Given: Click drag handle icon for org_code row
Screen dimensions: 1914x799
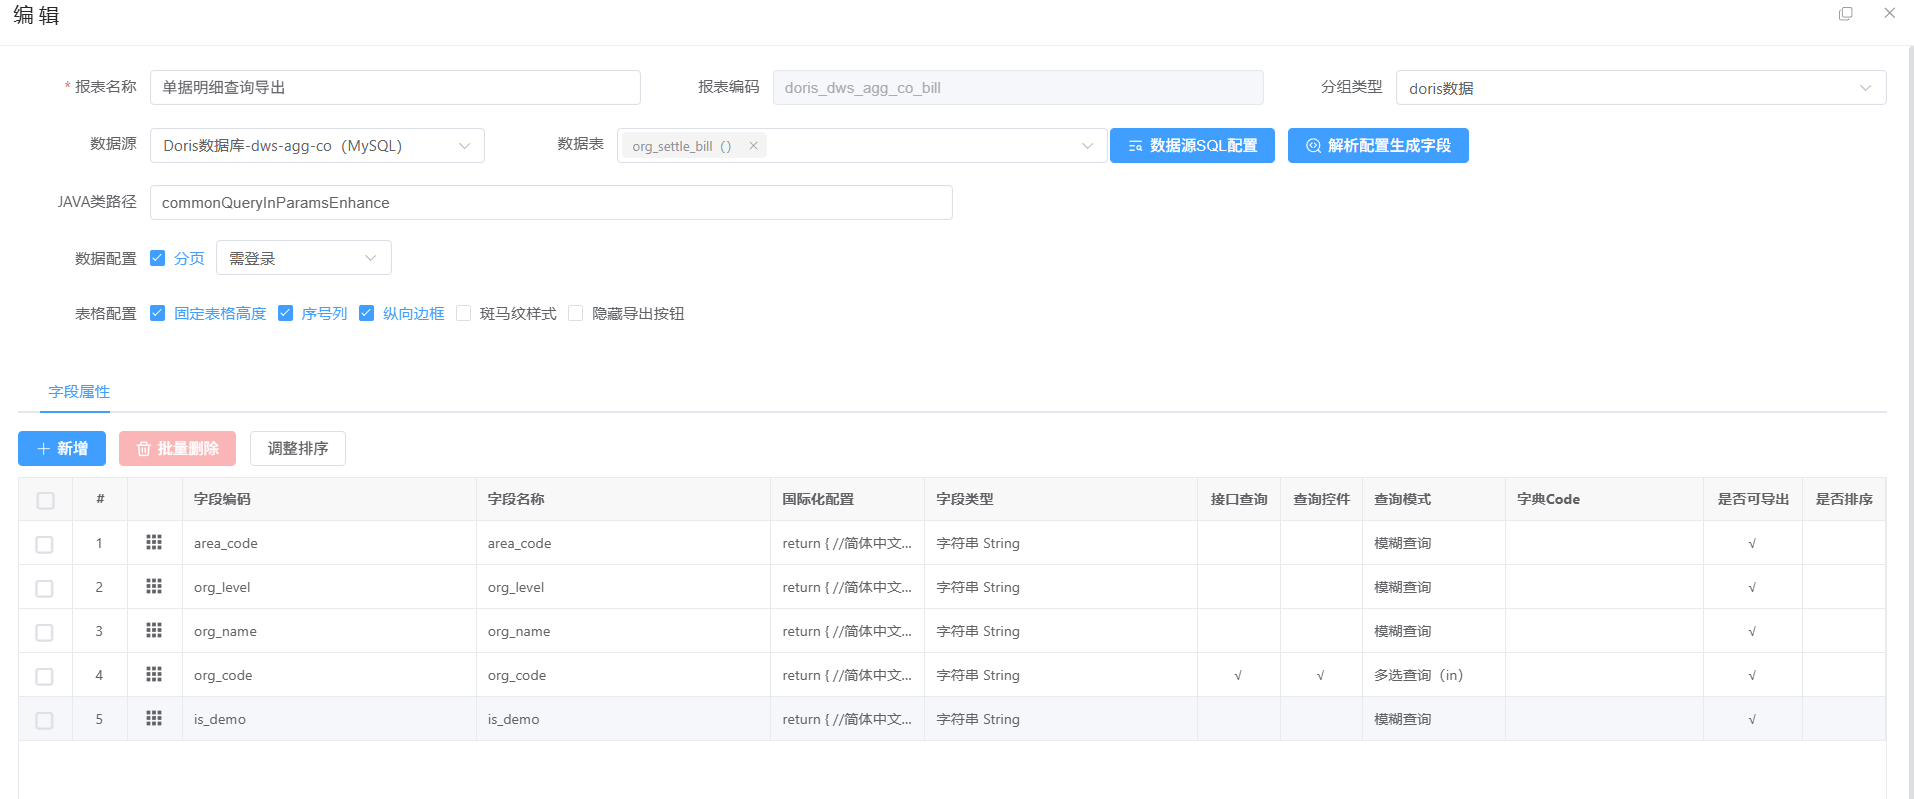Looking at the screenshot, I should click(154, 674).
